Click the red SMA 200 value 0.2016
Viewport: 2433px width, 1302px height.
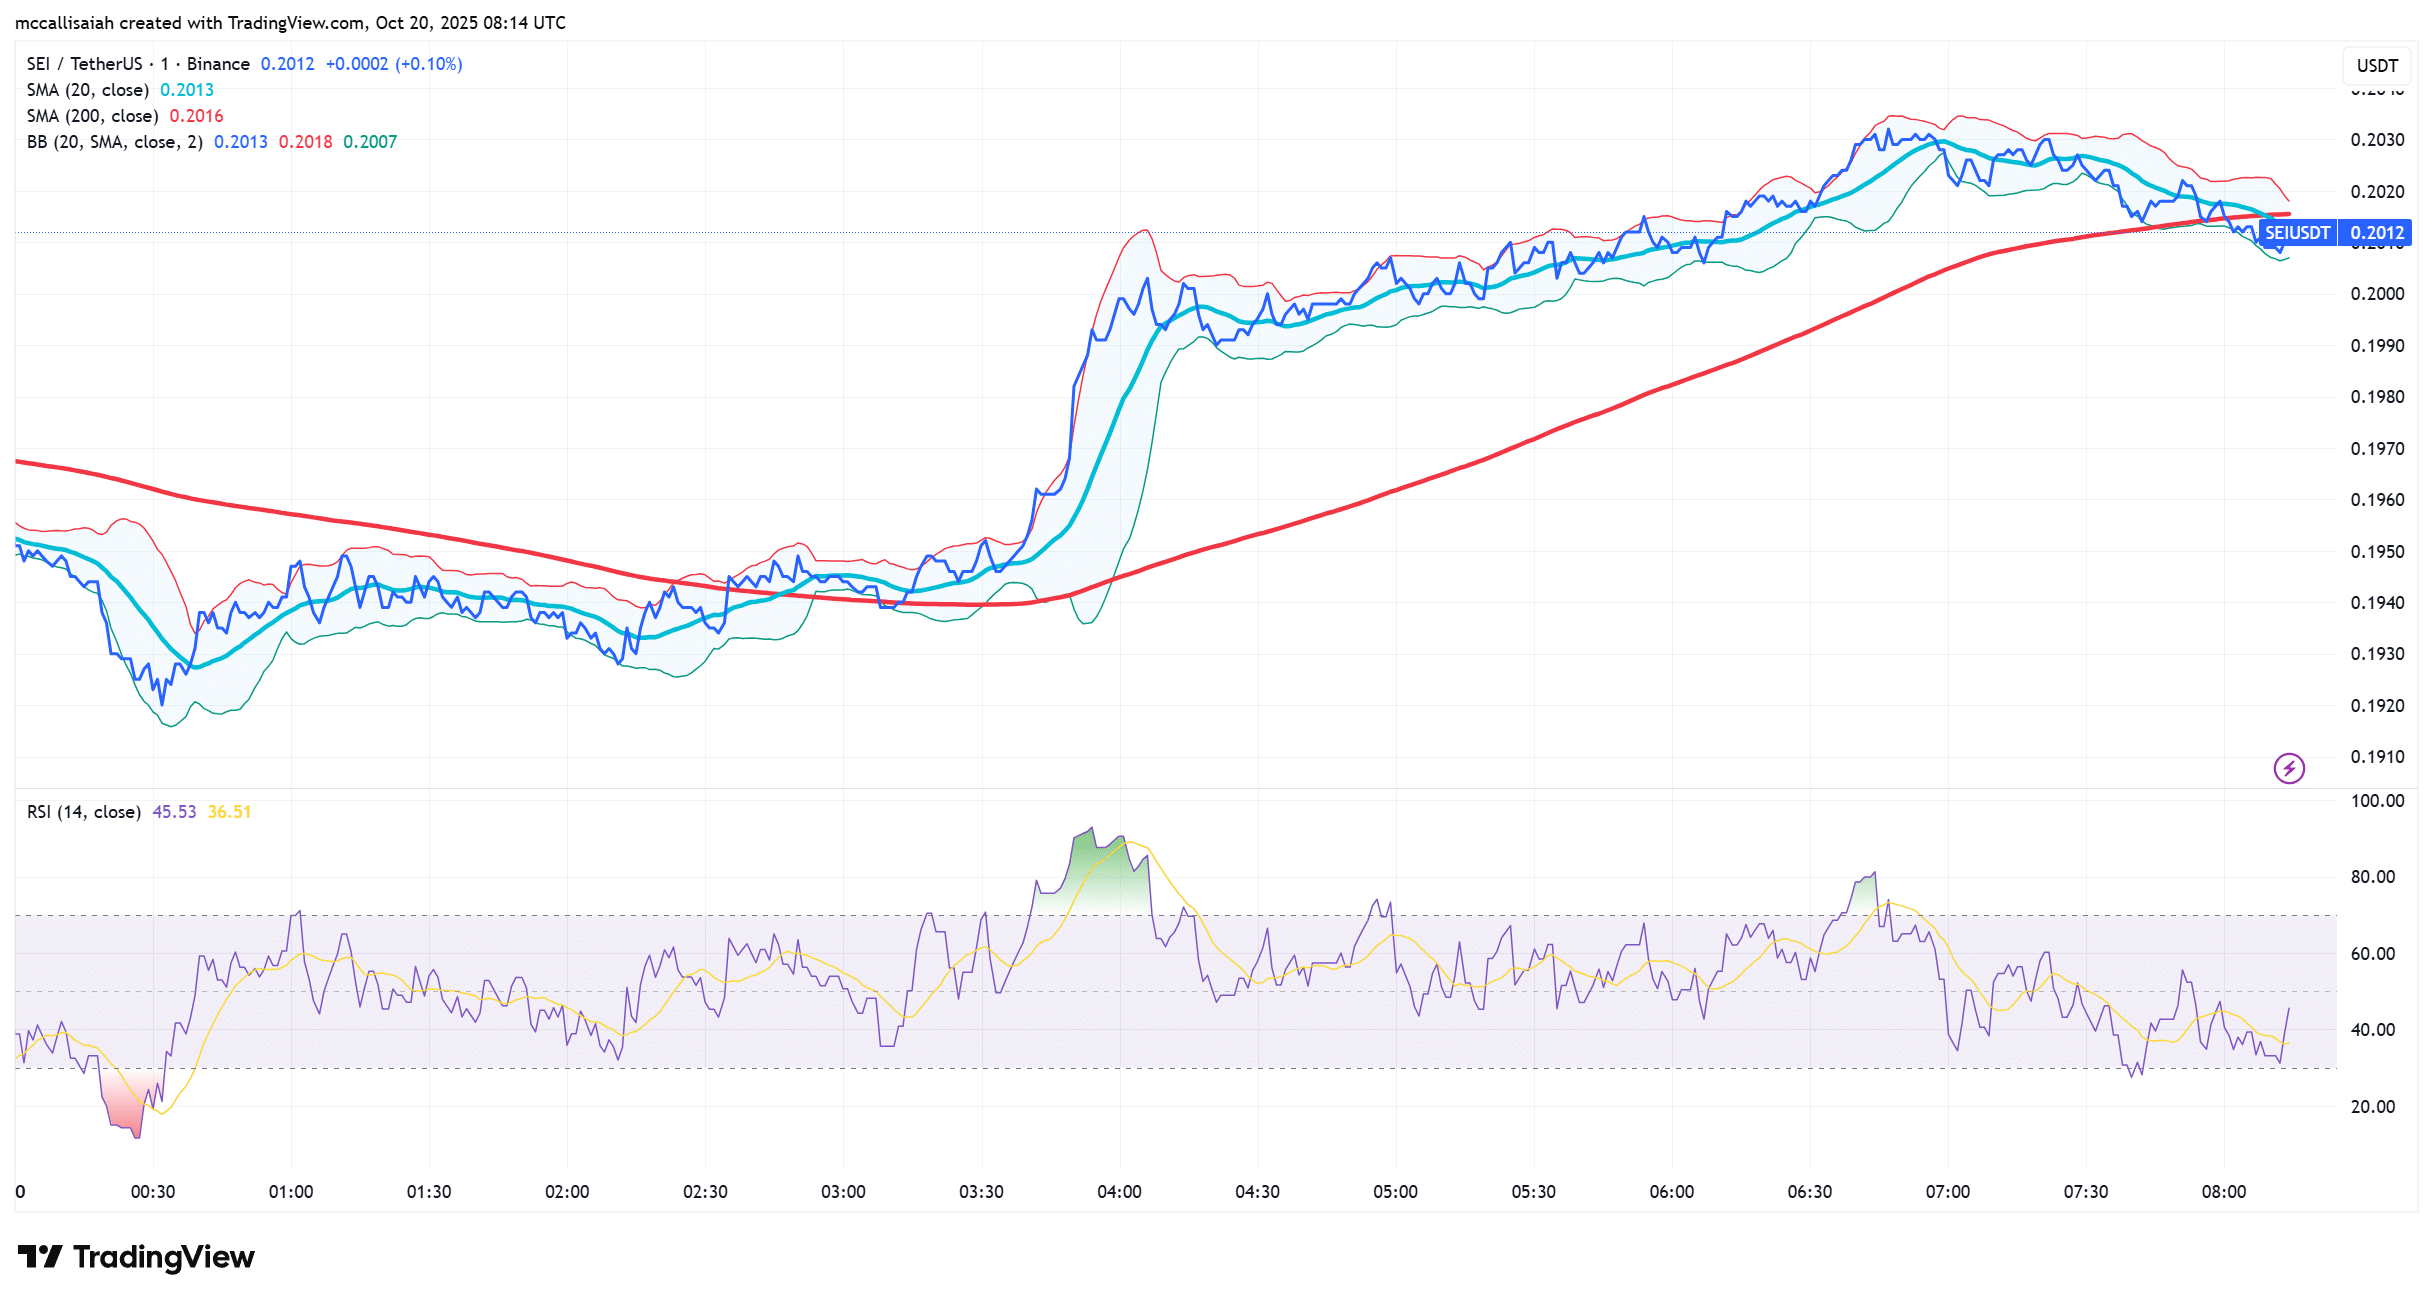[196, 116]
